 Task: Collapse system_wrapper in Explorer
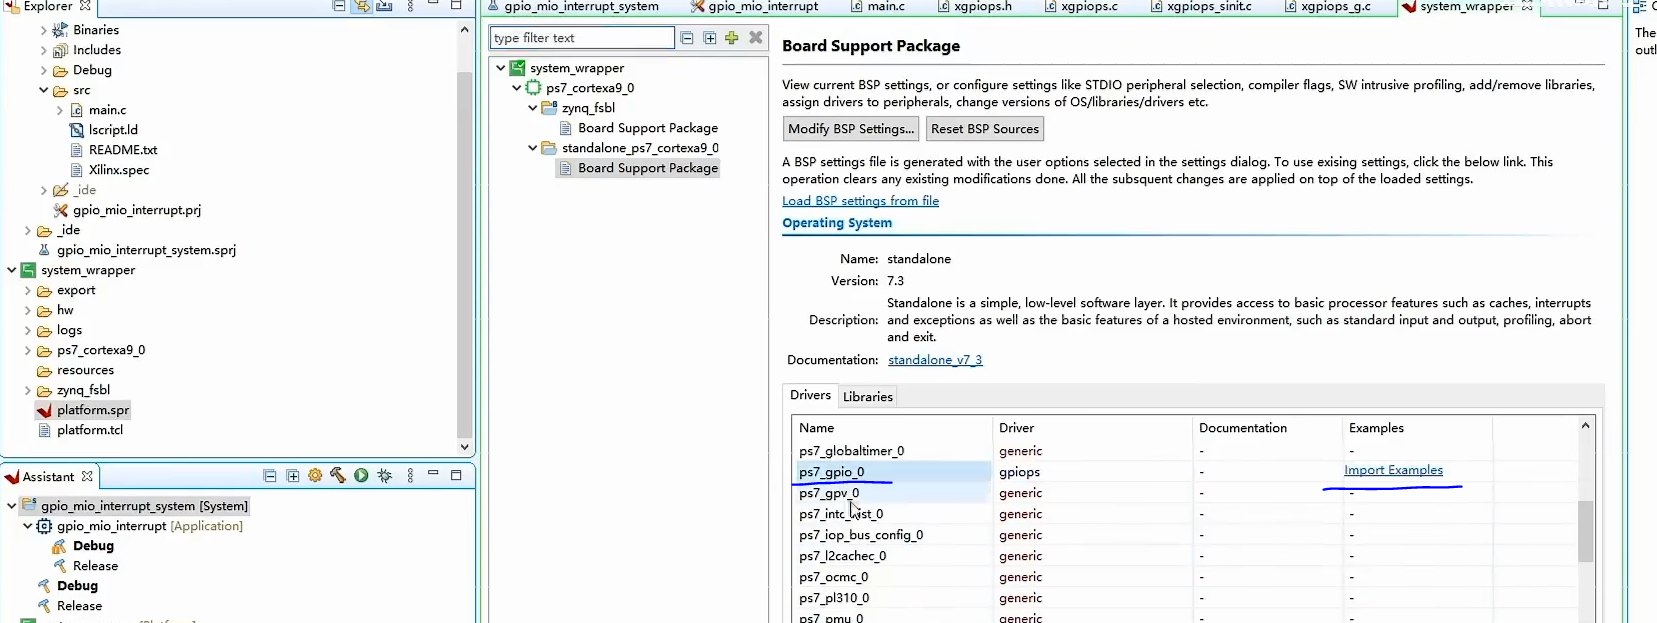(x=12, y=270)
